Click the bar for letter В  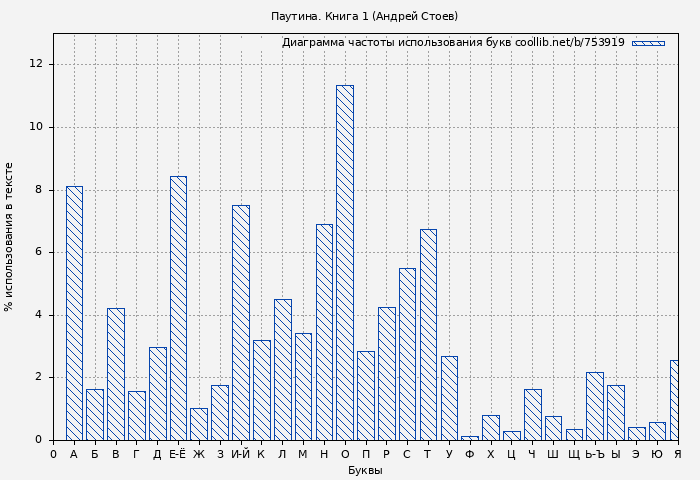coord(115,374)
